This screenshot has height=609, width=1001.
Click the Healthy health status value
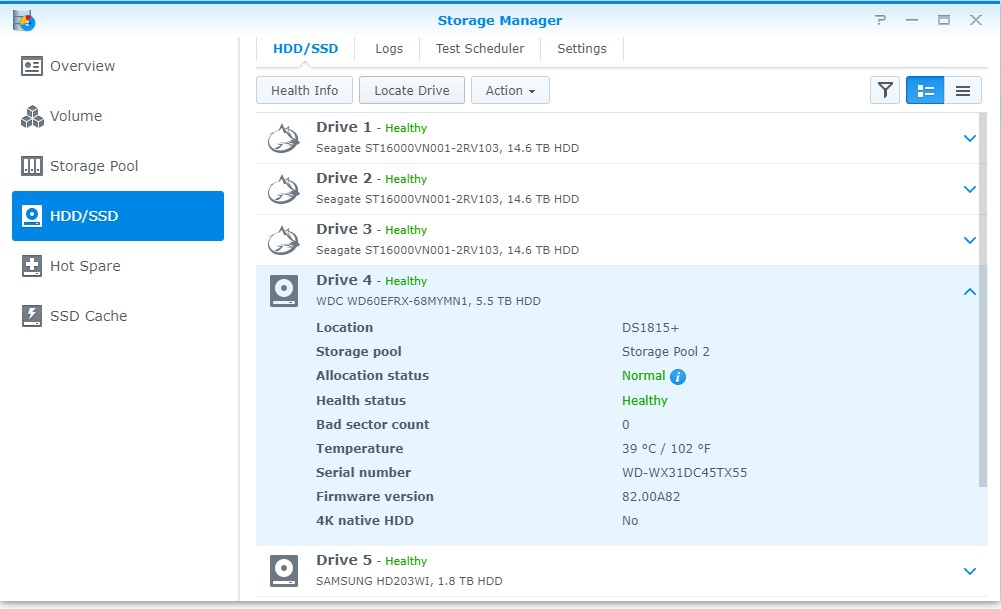tap(645, 401)
